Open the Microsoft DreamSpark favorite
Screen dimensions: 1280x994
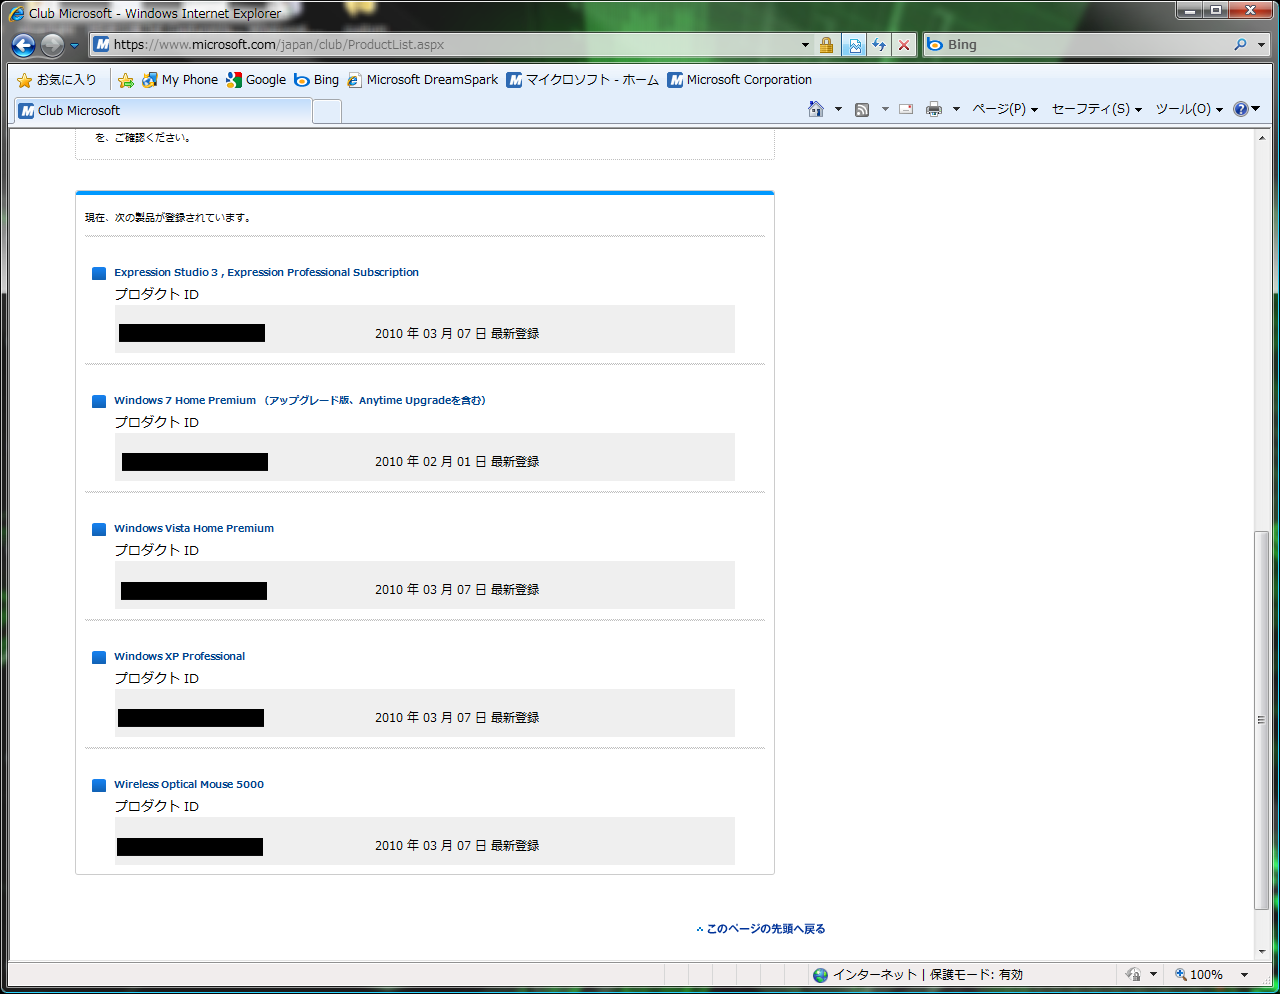click(422, 80)
